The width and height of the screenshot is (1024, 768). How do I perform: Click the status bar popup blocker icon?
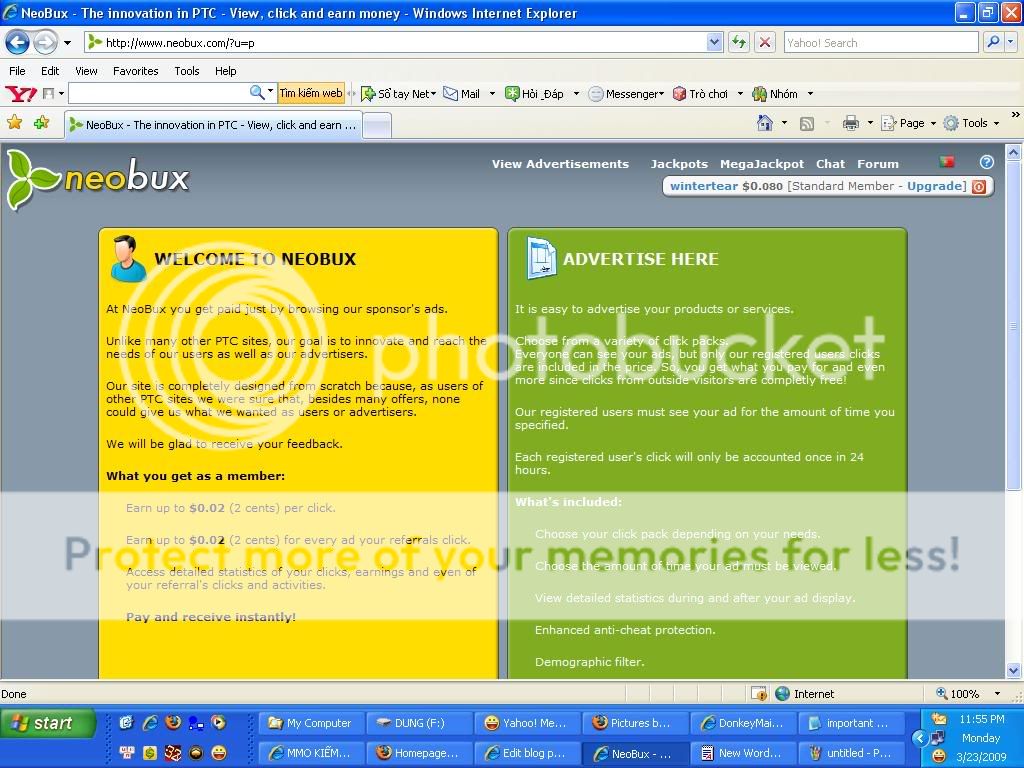pos(758,694)
